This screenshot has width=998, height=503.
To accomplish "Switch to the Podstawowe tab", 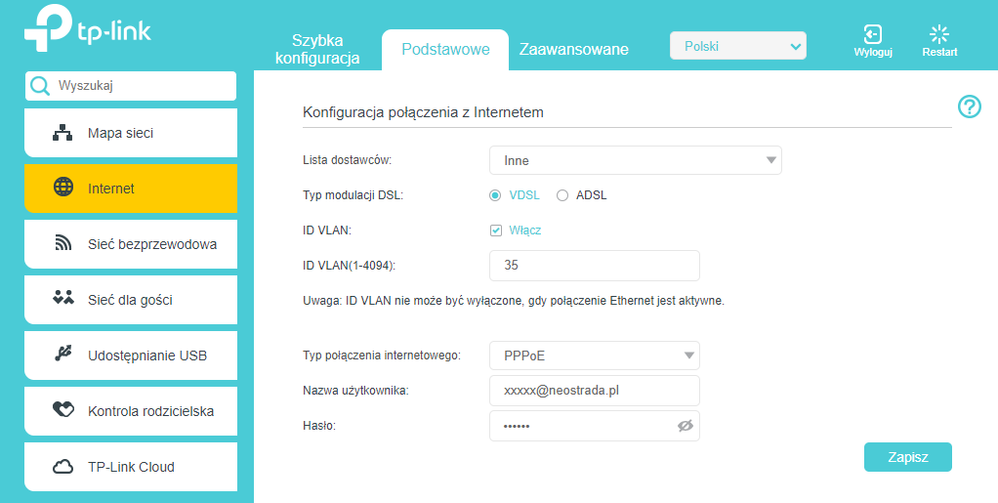I will click(446, 50).
